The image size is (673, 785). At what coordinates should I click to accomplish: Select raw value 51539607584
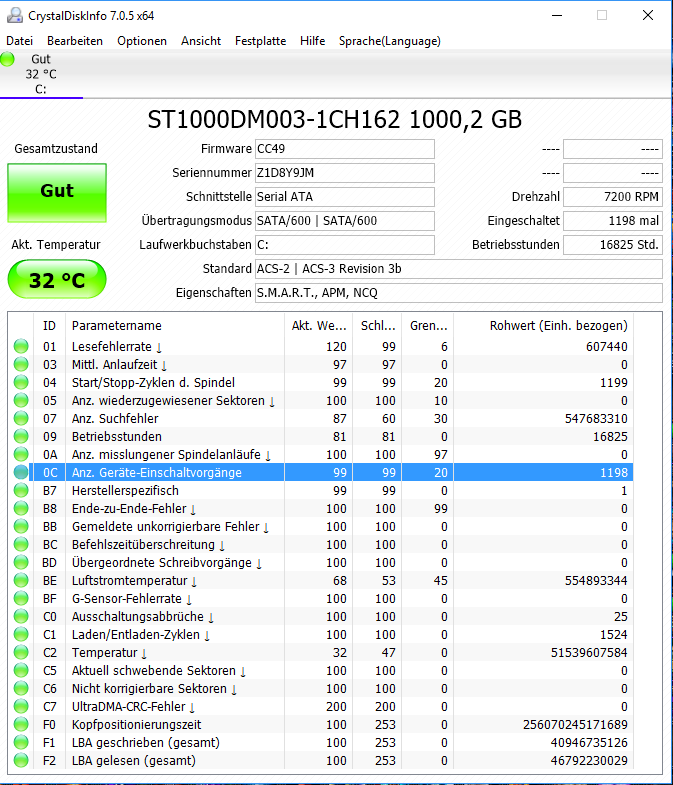[x=589, y=653]
